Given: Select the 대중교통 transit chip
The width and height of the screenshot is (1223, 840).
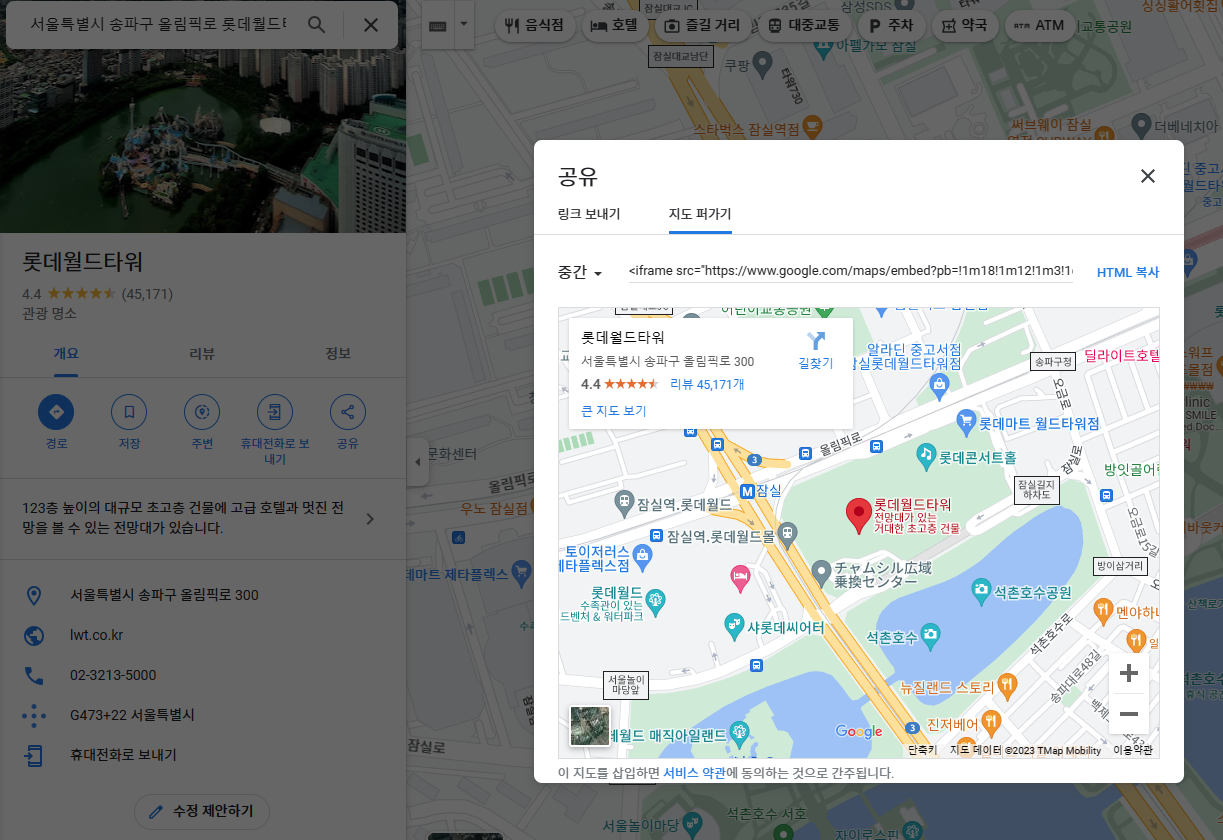Looking at the screenshot, I should (804, 26).
